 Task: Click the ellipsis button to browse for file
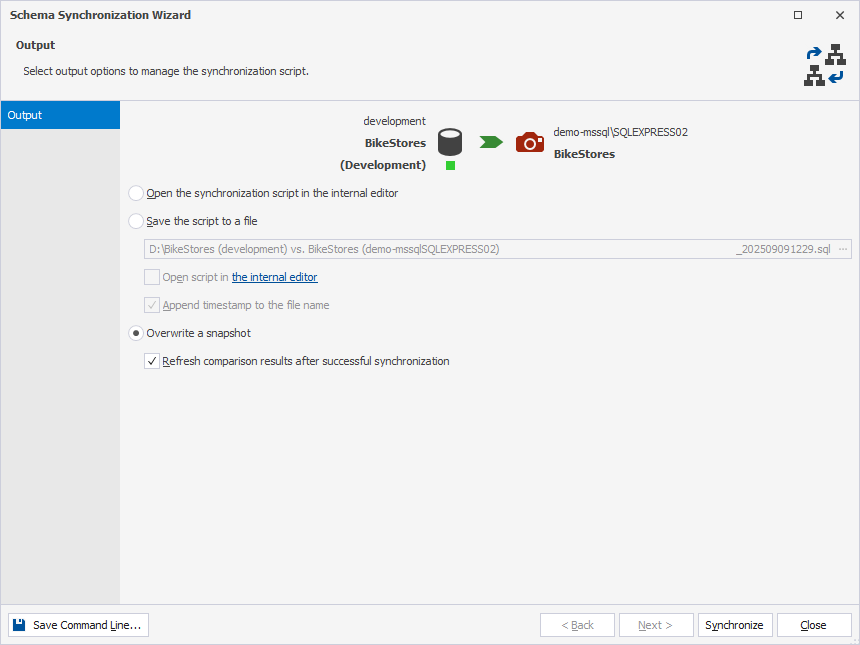tap(843, 248)
